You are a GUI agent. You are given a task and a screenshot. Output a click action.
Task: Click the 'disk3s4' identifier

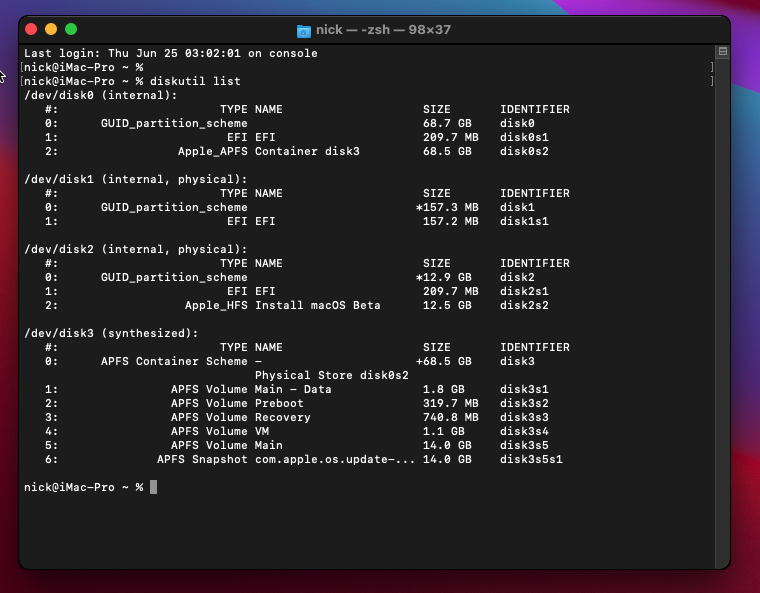pos(524,432)
